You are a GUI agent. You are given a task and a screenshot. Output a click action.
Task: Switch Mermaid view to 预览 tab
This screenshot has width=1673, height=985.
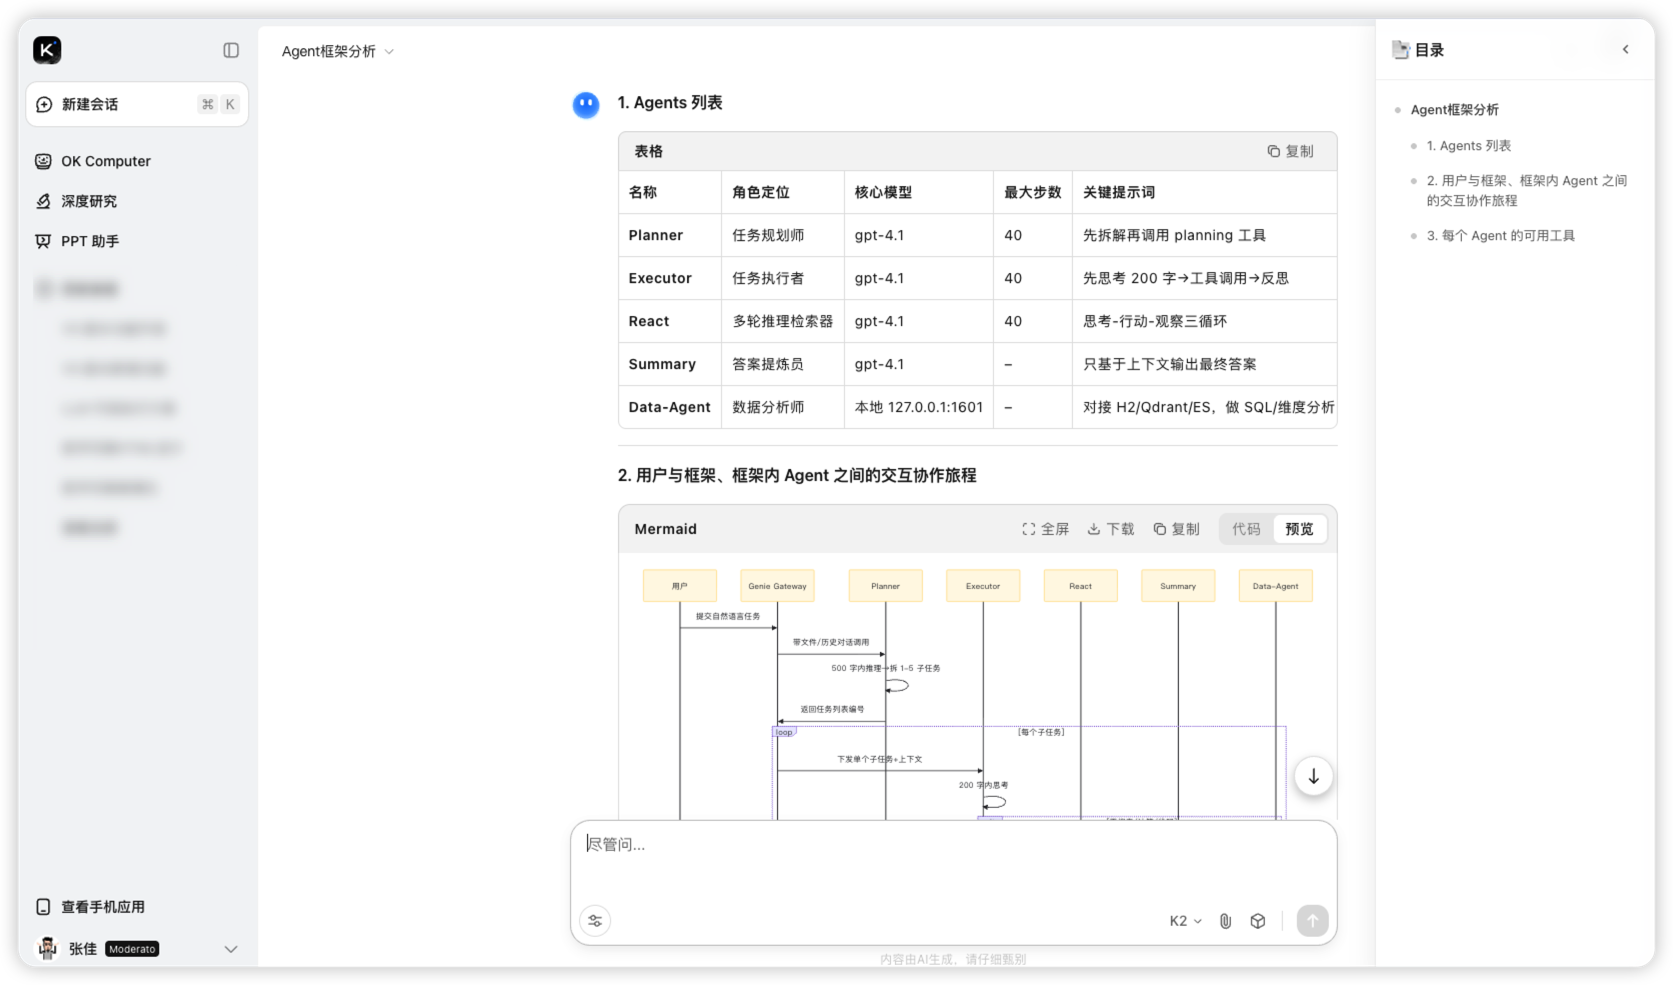[1299, 529]
